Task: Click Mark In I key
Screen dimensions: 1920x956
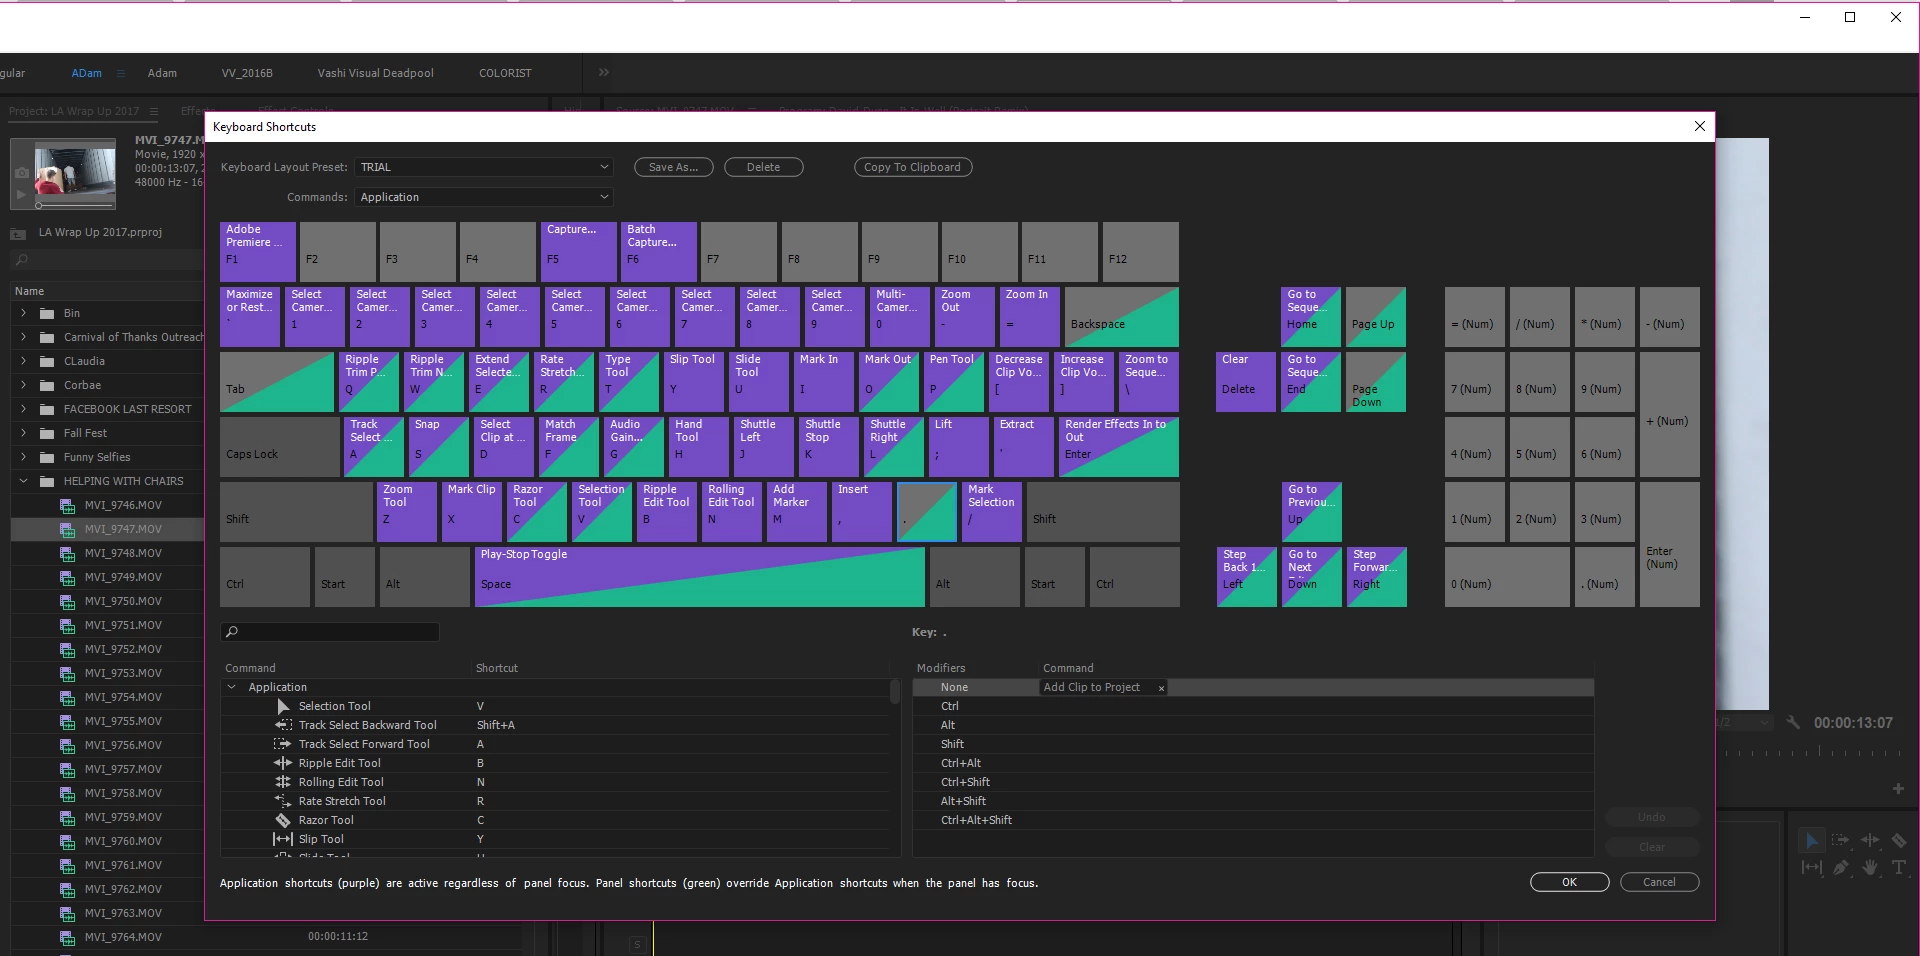Action: point(824,382)
